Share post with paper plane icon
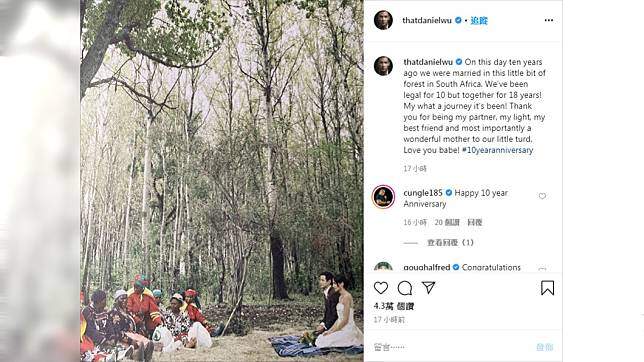Viewport: 644px width, 362px height. [428, 288]
